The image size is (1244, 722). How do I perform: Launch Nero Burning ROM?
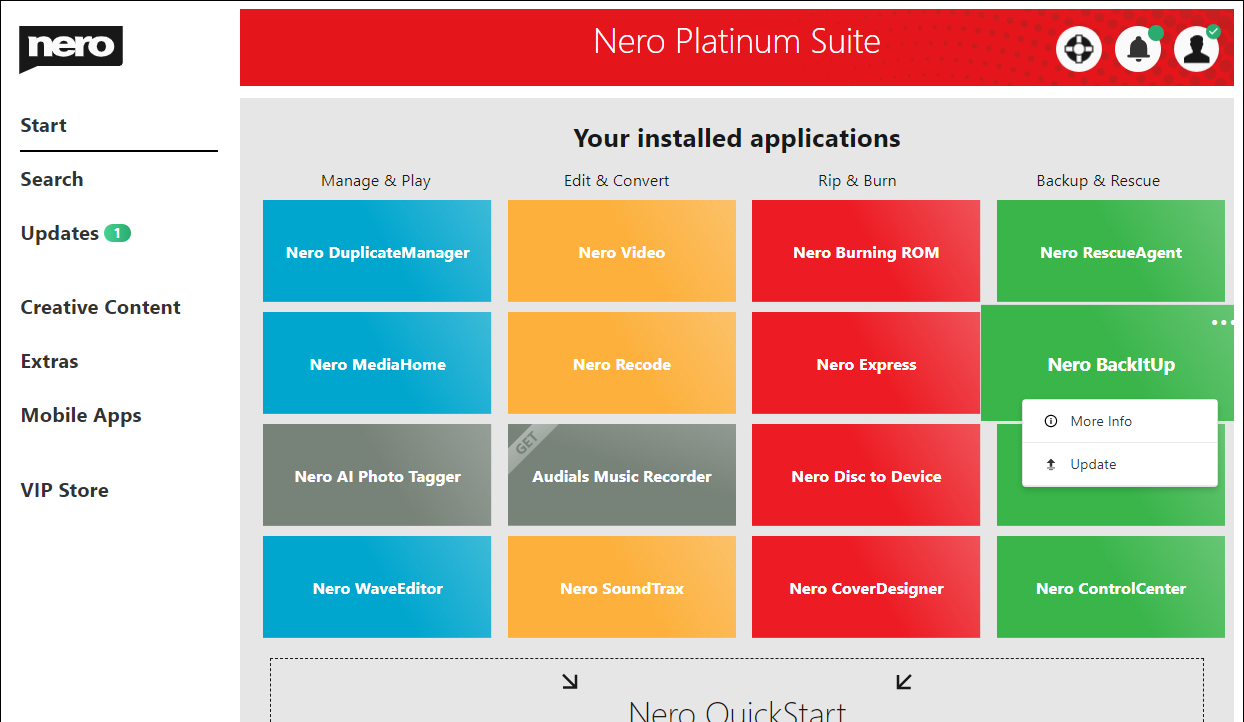pos(866,251)
